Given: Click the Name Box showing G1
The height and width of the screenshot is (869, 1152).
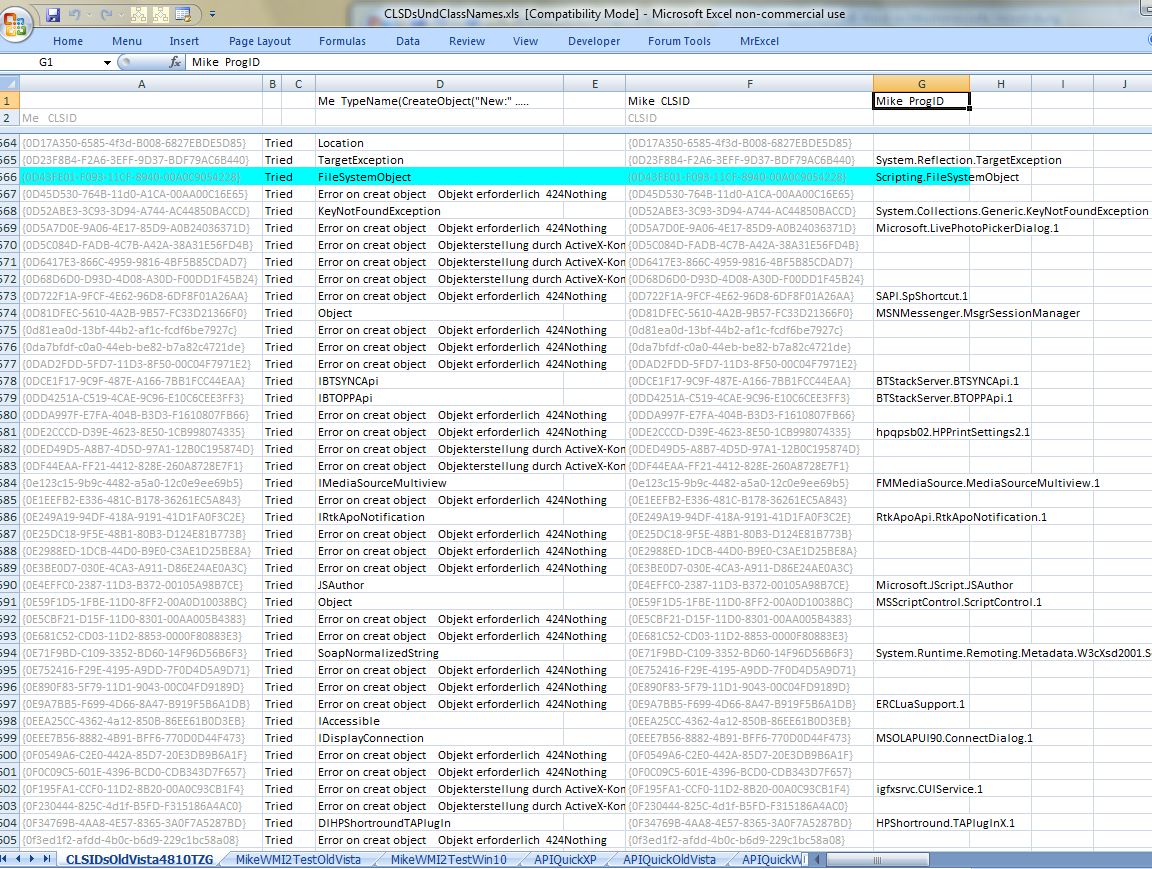Looking at the screenshot, I should pyautogui.click(x=51, y=62).
